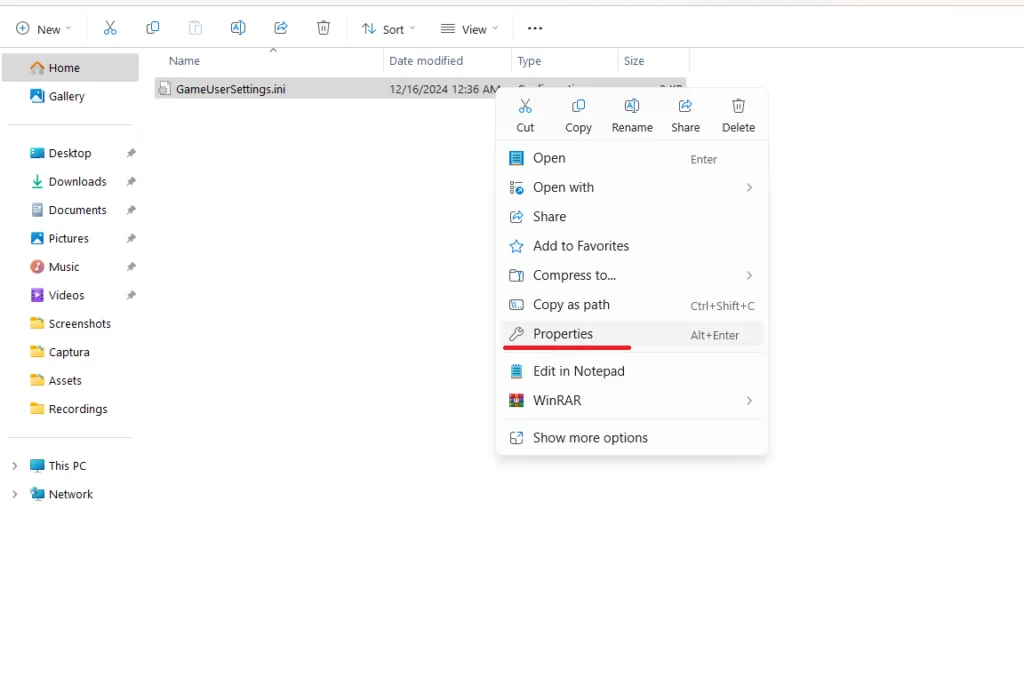Viewport: 1024px width, 676px height.
Task: Click the Copy icon in top toolbar
Action: coord(153,28)
